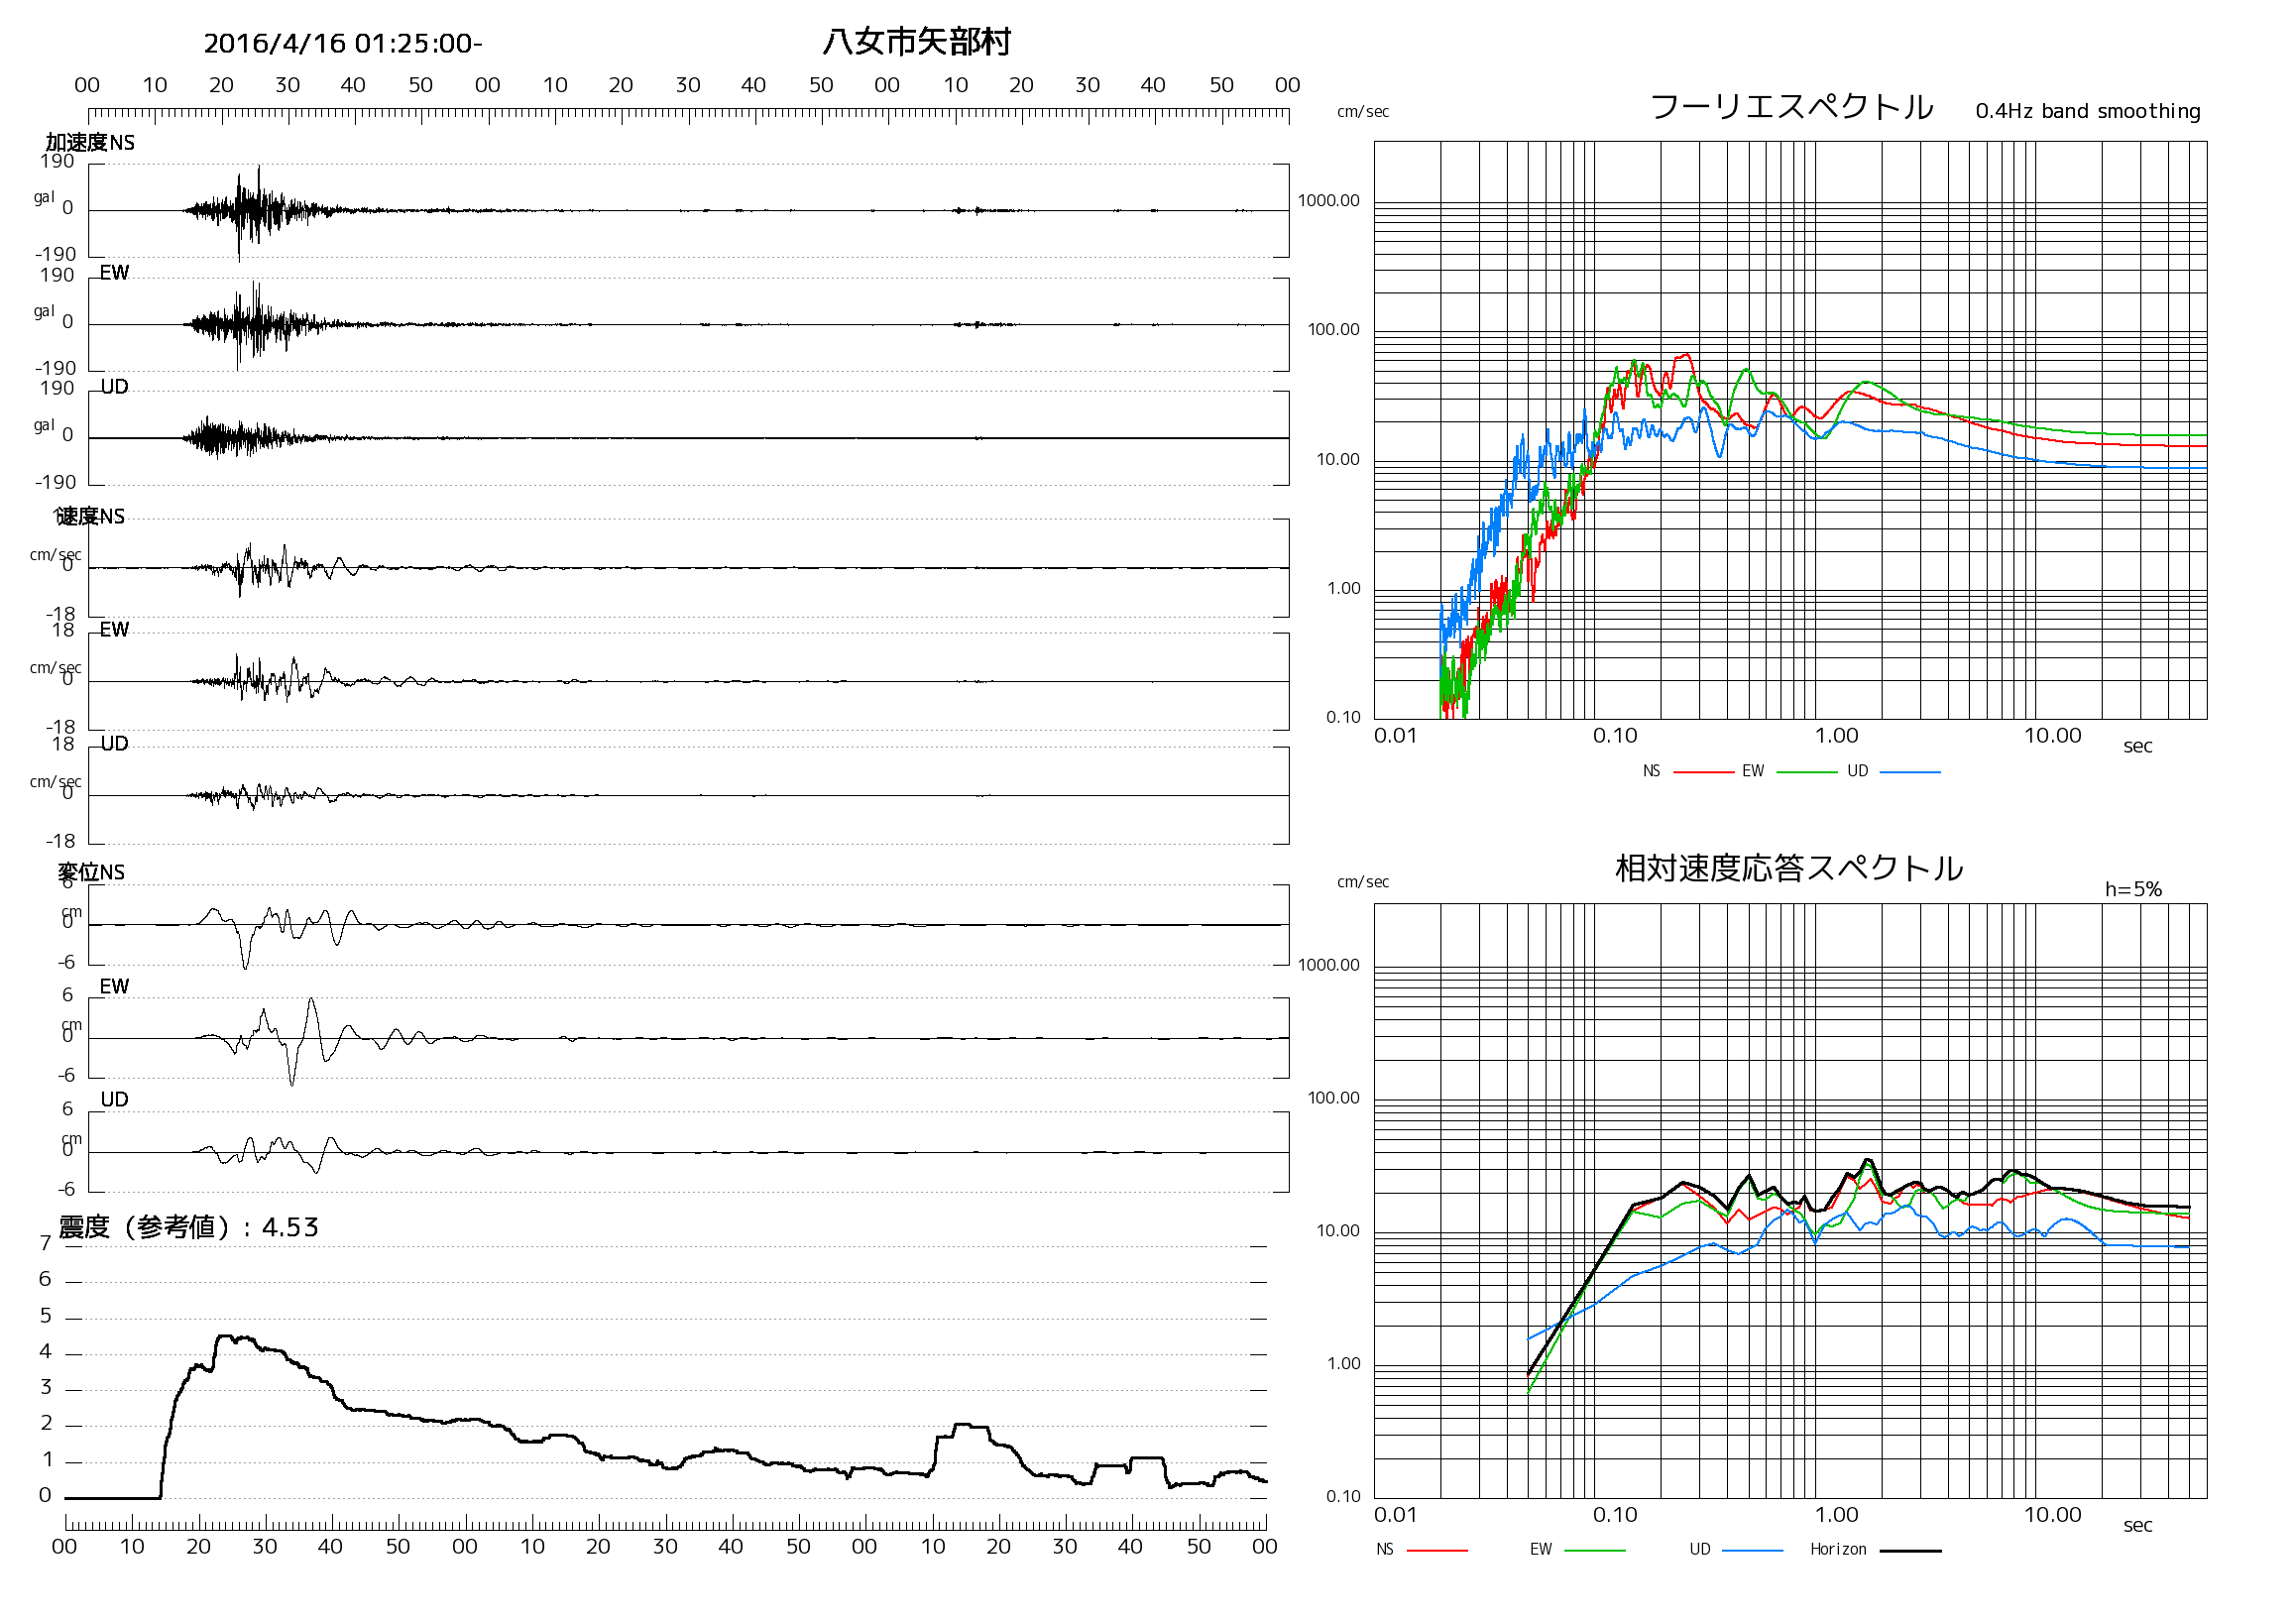Image resolution: width=2296 pixels, height=1623 pixels.
Task: Click the 変位NS waveform label
Action: pos(92,873)
